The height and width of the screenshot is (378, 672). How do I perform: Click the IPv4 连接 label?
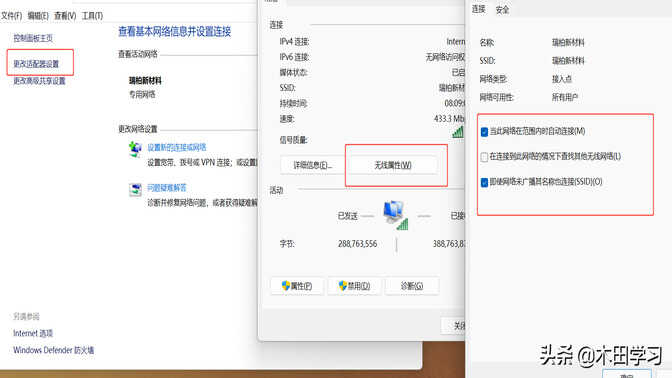294,42
